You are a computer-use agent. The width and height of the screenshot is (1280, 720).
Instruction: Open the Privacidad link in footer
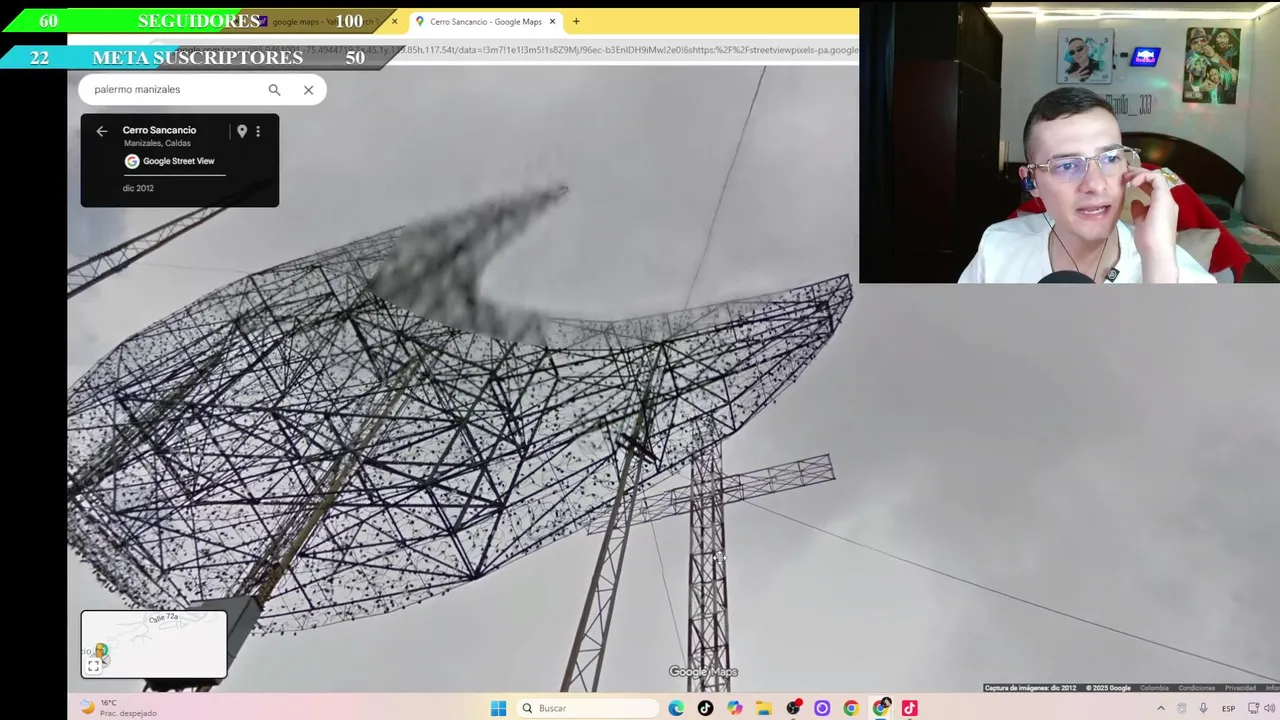[1240, 688]
